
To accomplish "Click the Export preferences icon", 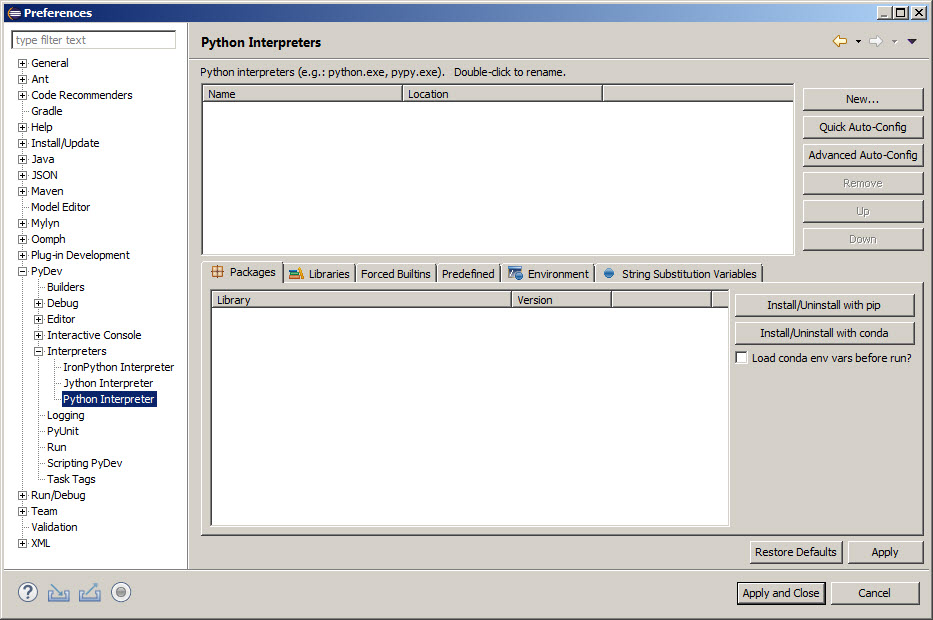I will click(90, 592).
